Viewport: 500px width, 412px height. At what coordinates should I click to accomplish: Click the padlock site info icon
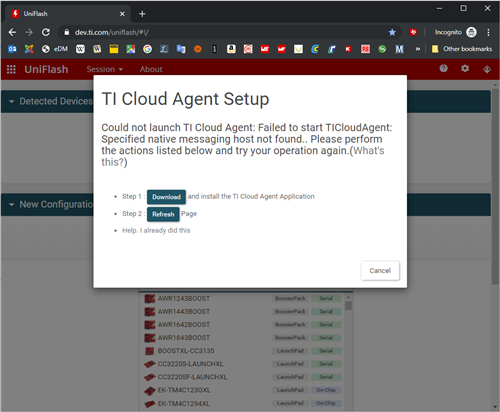67,32
